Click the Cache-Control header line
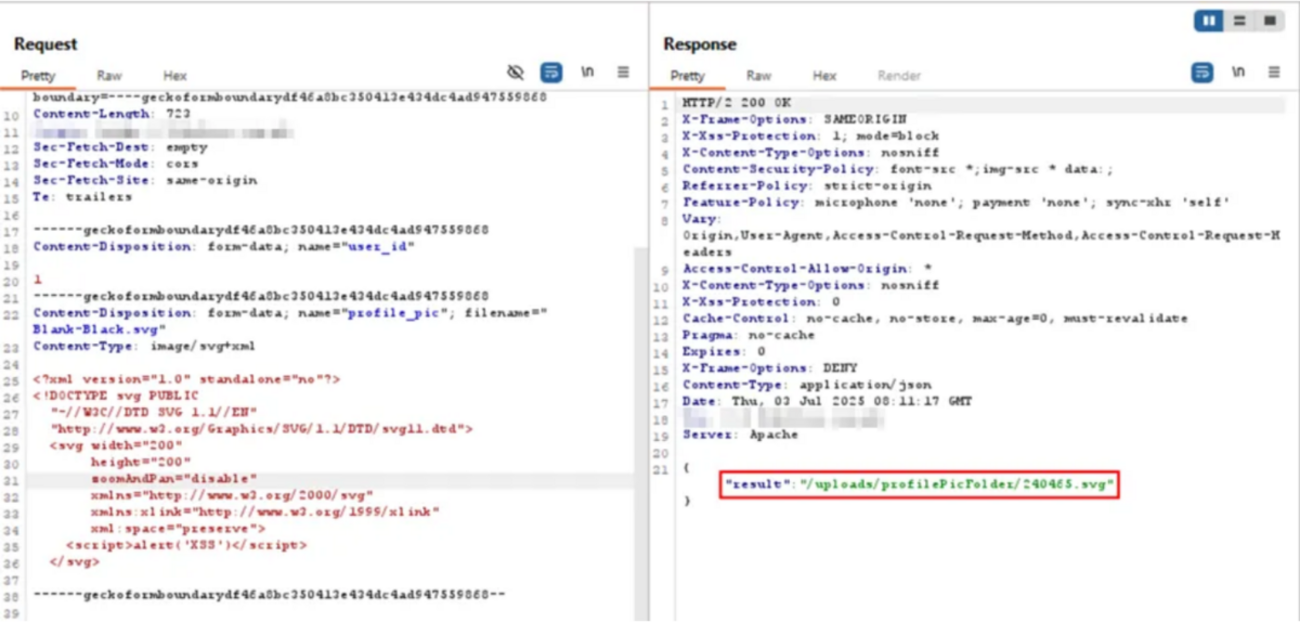The height and width of the screenshot is (622, 1300). 934,318
